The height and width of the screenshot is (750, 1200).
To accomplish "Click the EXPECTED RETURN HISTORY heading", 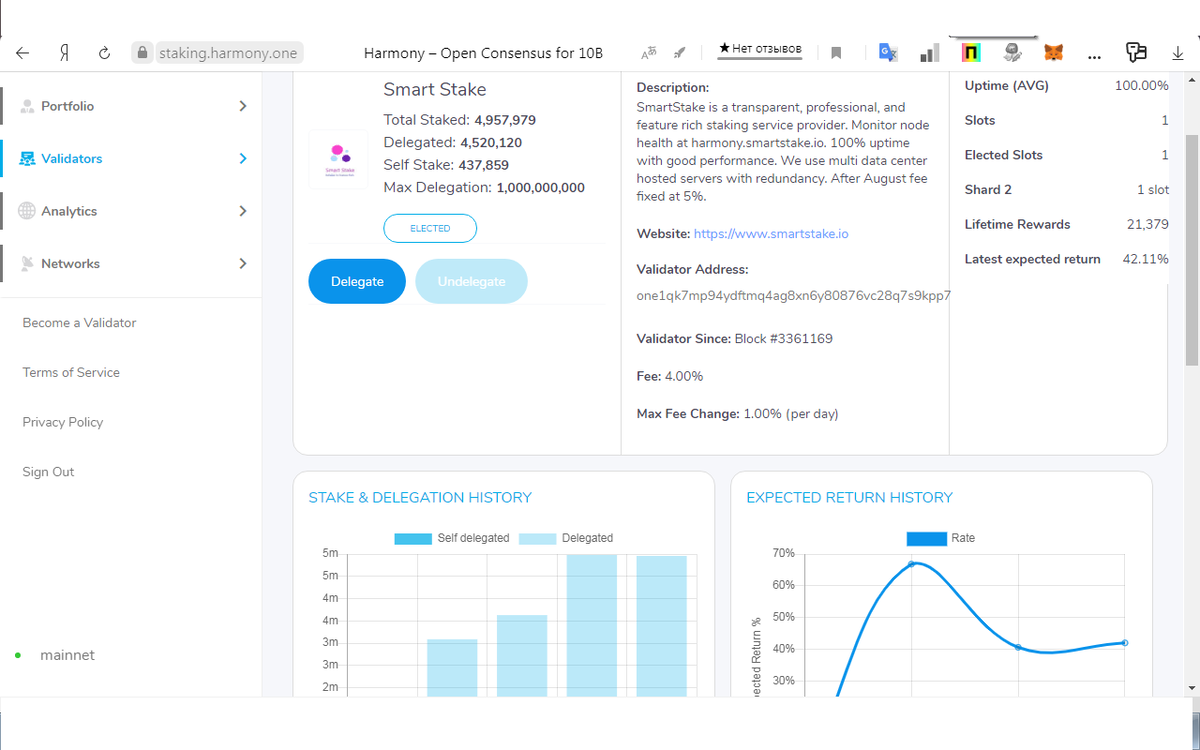I will point(849,498).
